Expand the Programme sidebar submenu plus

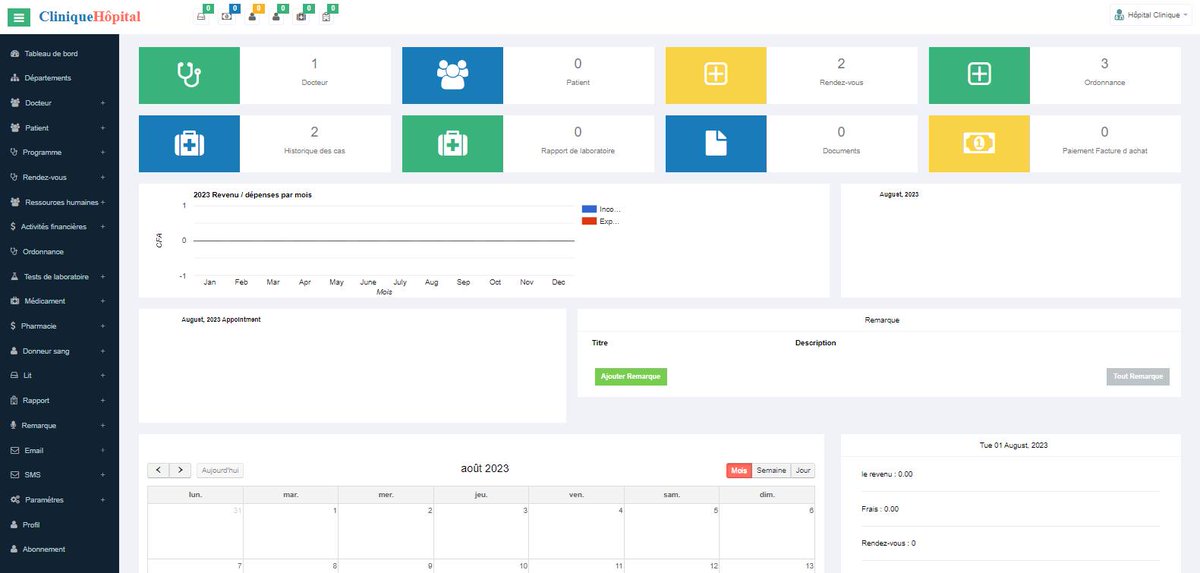tap(103, 152)
